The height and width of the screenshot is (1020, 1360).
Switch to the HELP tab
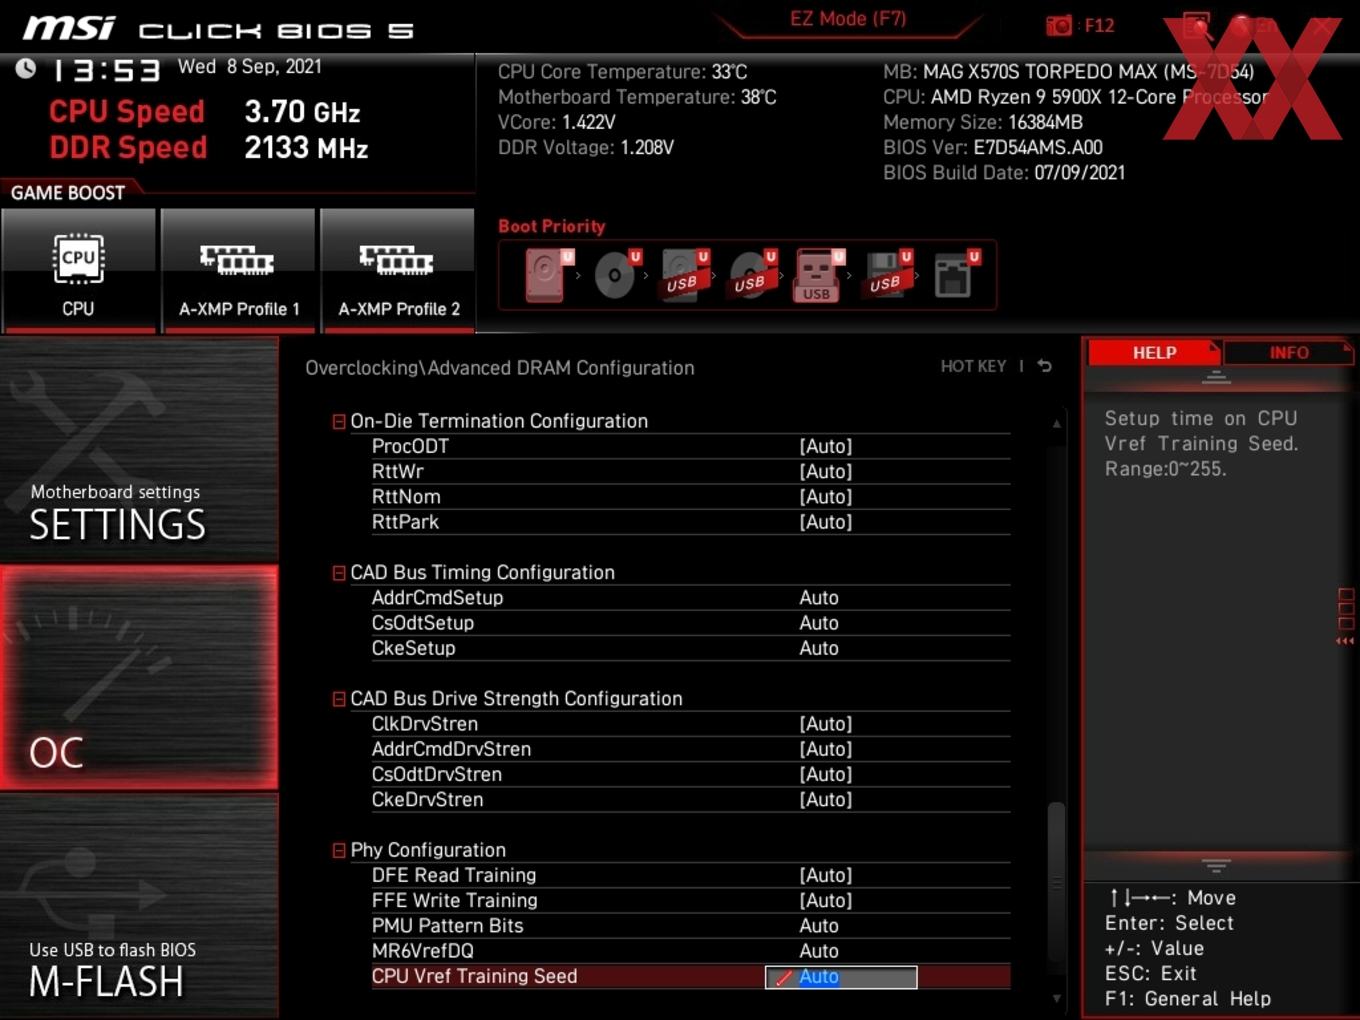[1154, 353]
